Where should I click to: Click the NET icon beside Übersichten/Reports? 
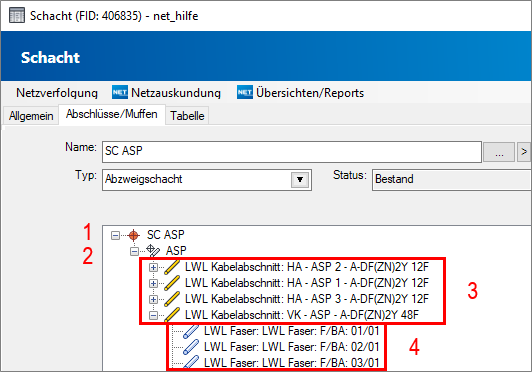click(245, 92)
